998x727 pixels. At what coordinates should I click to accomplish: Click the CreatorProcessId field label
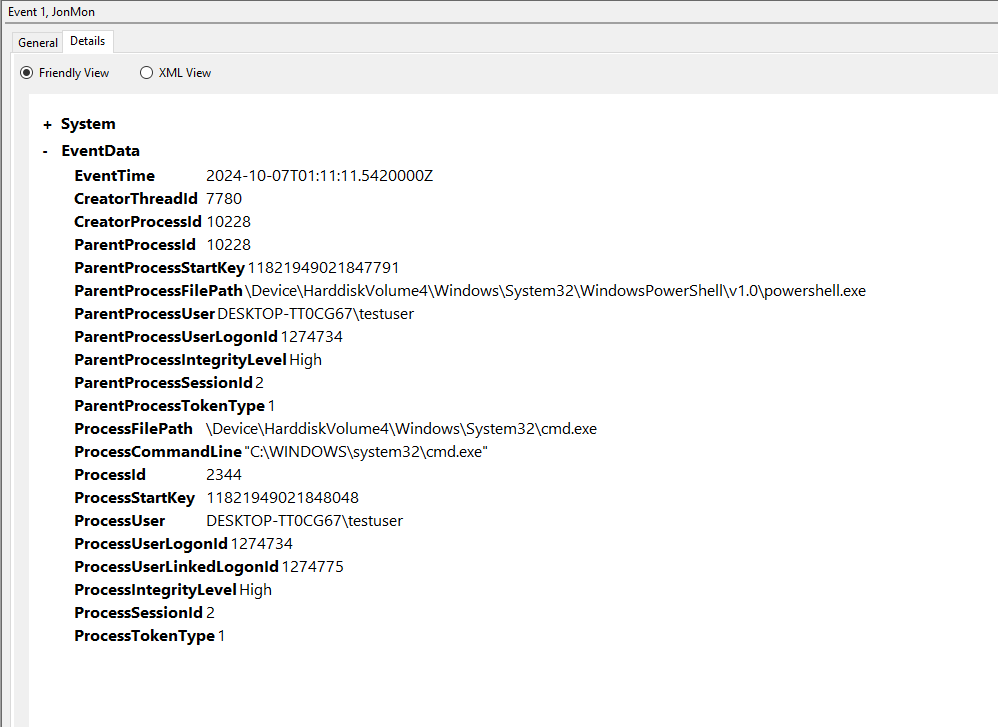tap(137, 222)
